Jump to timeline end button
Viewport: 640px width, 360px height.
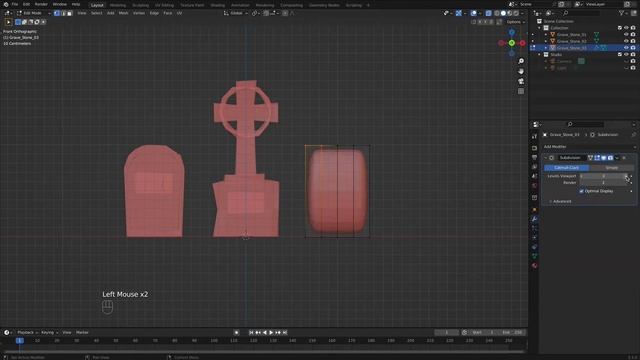coord(285,332)
